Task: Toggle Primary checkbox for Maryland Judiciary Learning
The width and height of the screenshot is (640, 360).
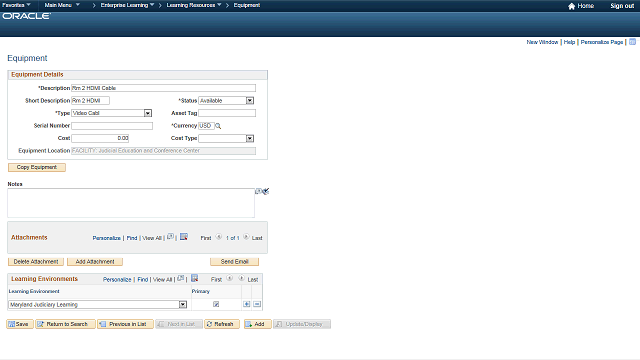Action: click(x=216, y=304)
